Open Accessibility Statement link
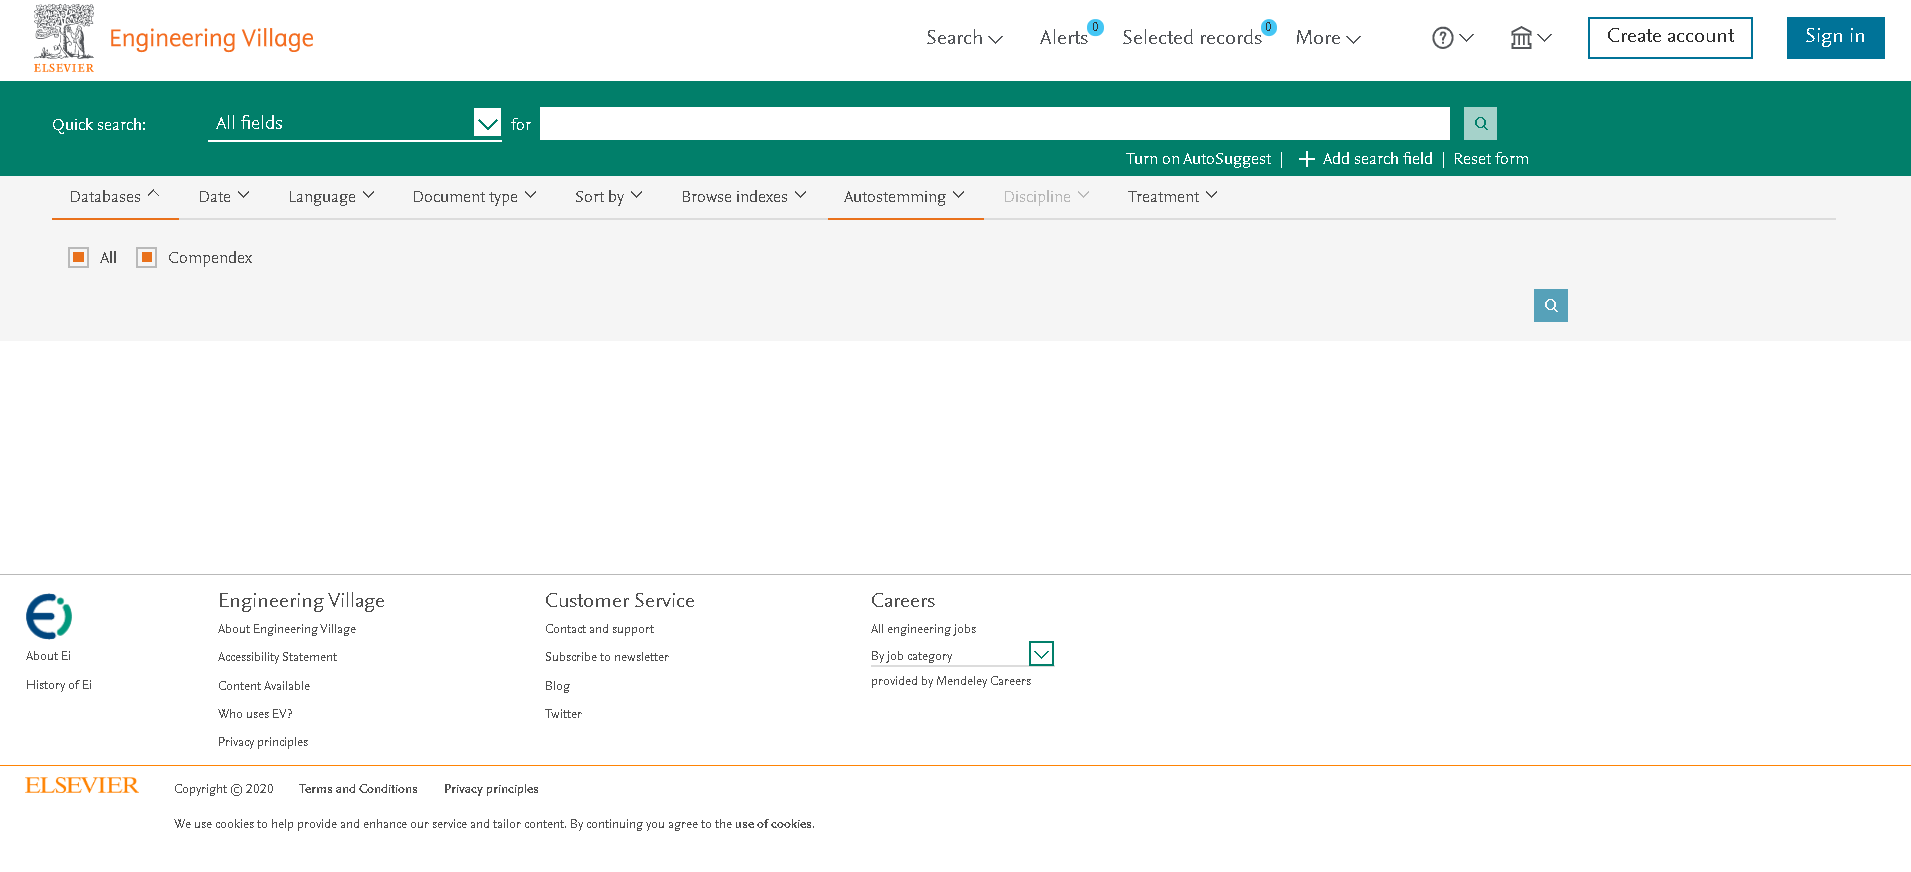The height and width of the screenshot is (872, 1911). click(x=277, y=657)
